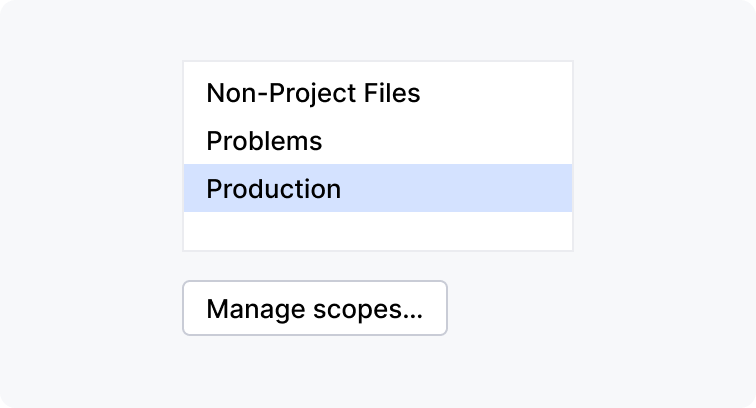Viewport: 756px width, 408px height.
Task: Switch the selection to Non-Project Files
Action: point(313,93)
